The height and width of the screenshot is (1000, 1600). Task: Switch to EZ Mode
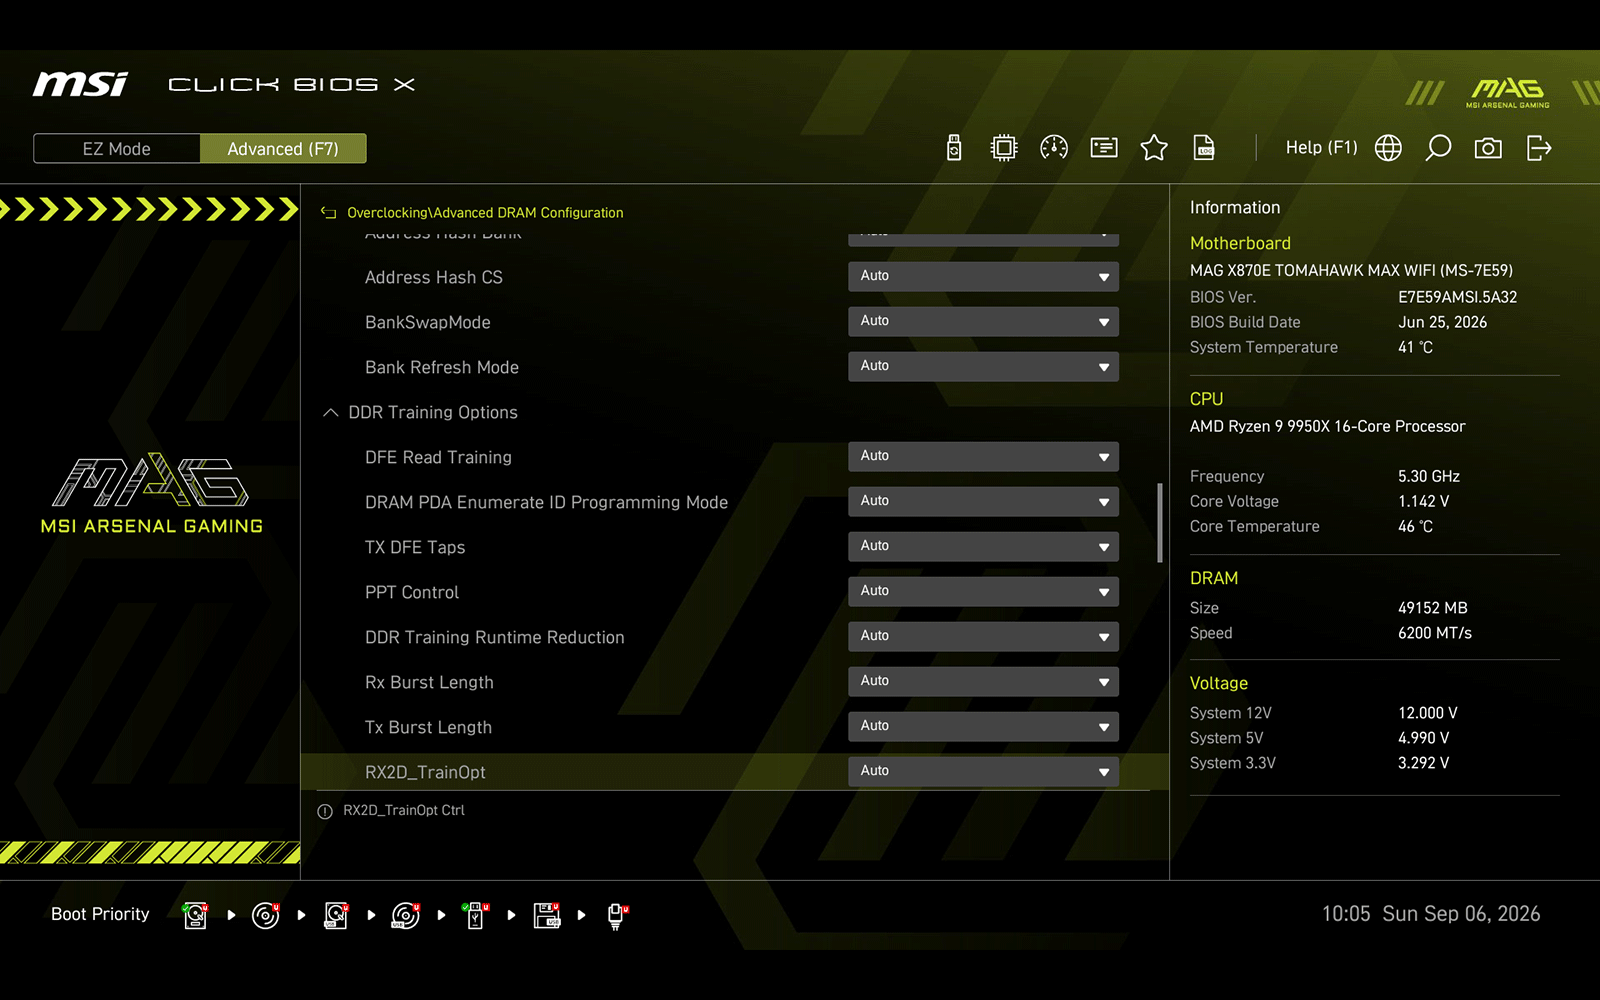pyautogui.click(x=117, y=148)
